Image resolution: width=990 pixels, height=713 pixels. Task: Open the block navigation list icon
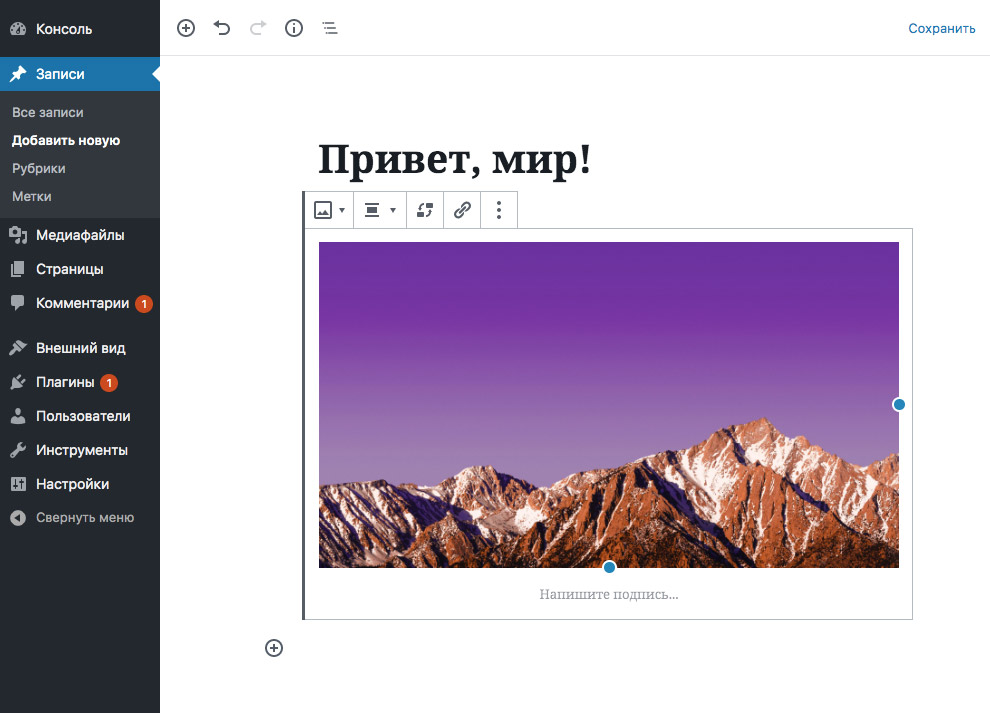tap(330, 28)
